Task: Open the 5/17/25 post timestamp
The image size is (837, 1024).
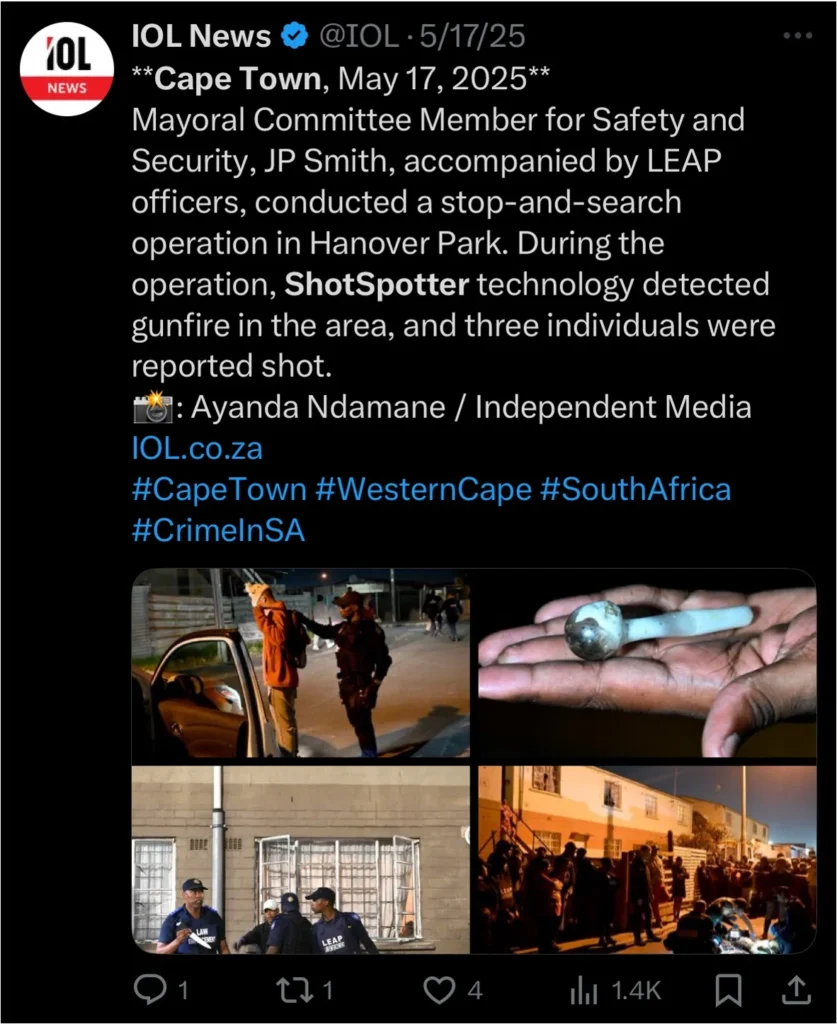Action: (x=473, y=37)
